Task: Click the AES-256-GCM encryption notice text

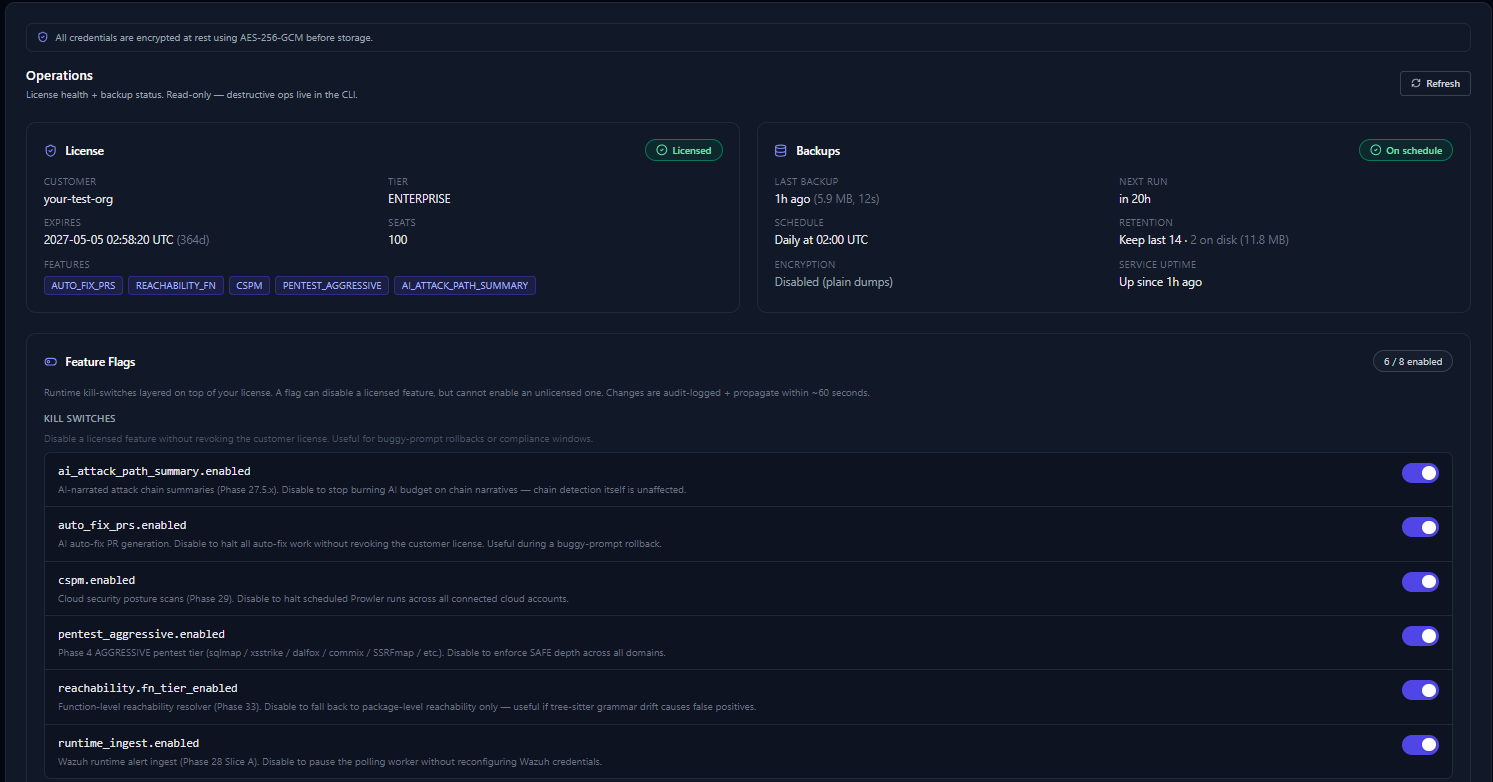Action: point(214,38)
